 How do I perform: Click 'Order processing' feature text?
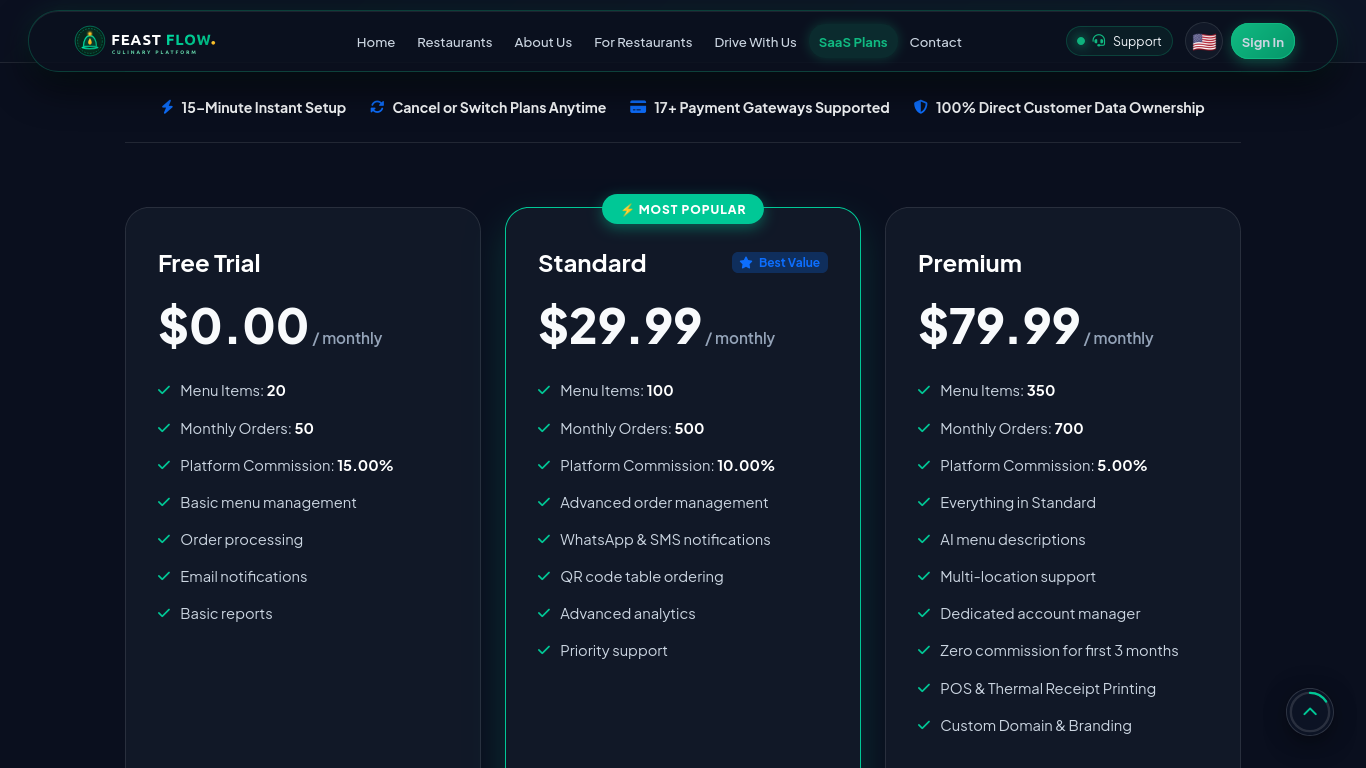click(241, 539)
